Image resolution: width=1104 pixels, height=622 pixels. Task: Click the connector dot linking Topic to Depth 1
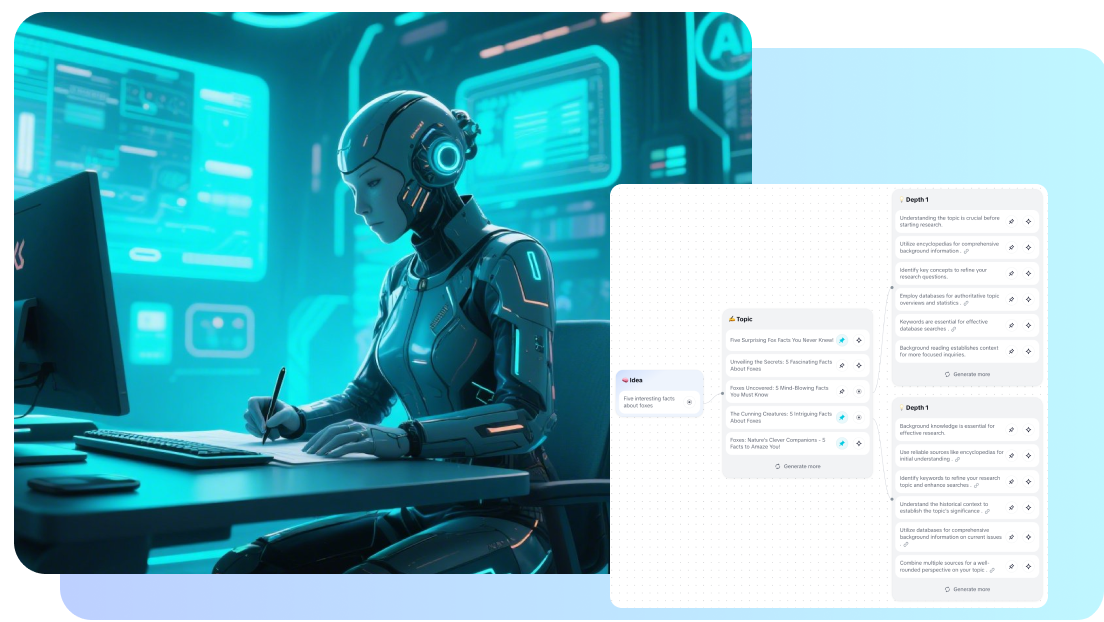tap(892, 287)
